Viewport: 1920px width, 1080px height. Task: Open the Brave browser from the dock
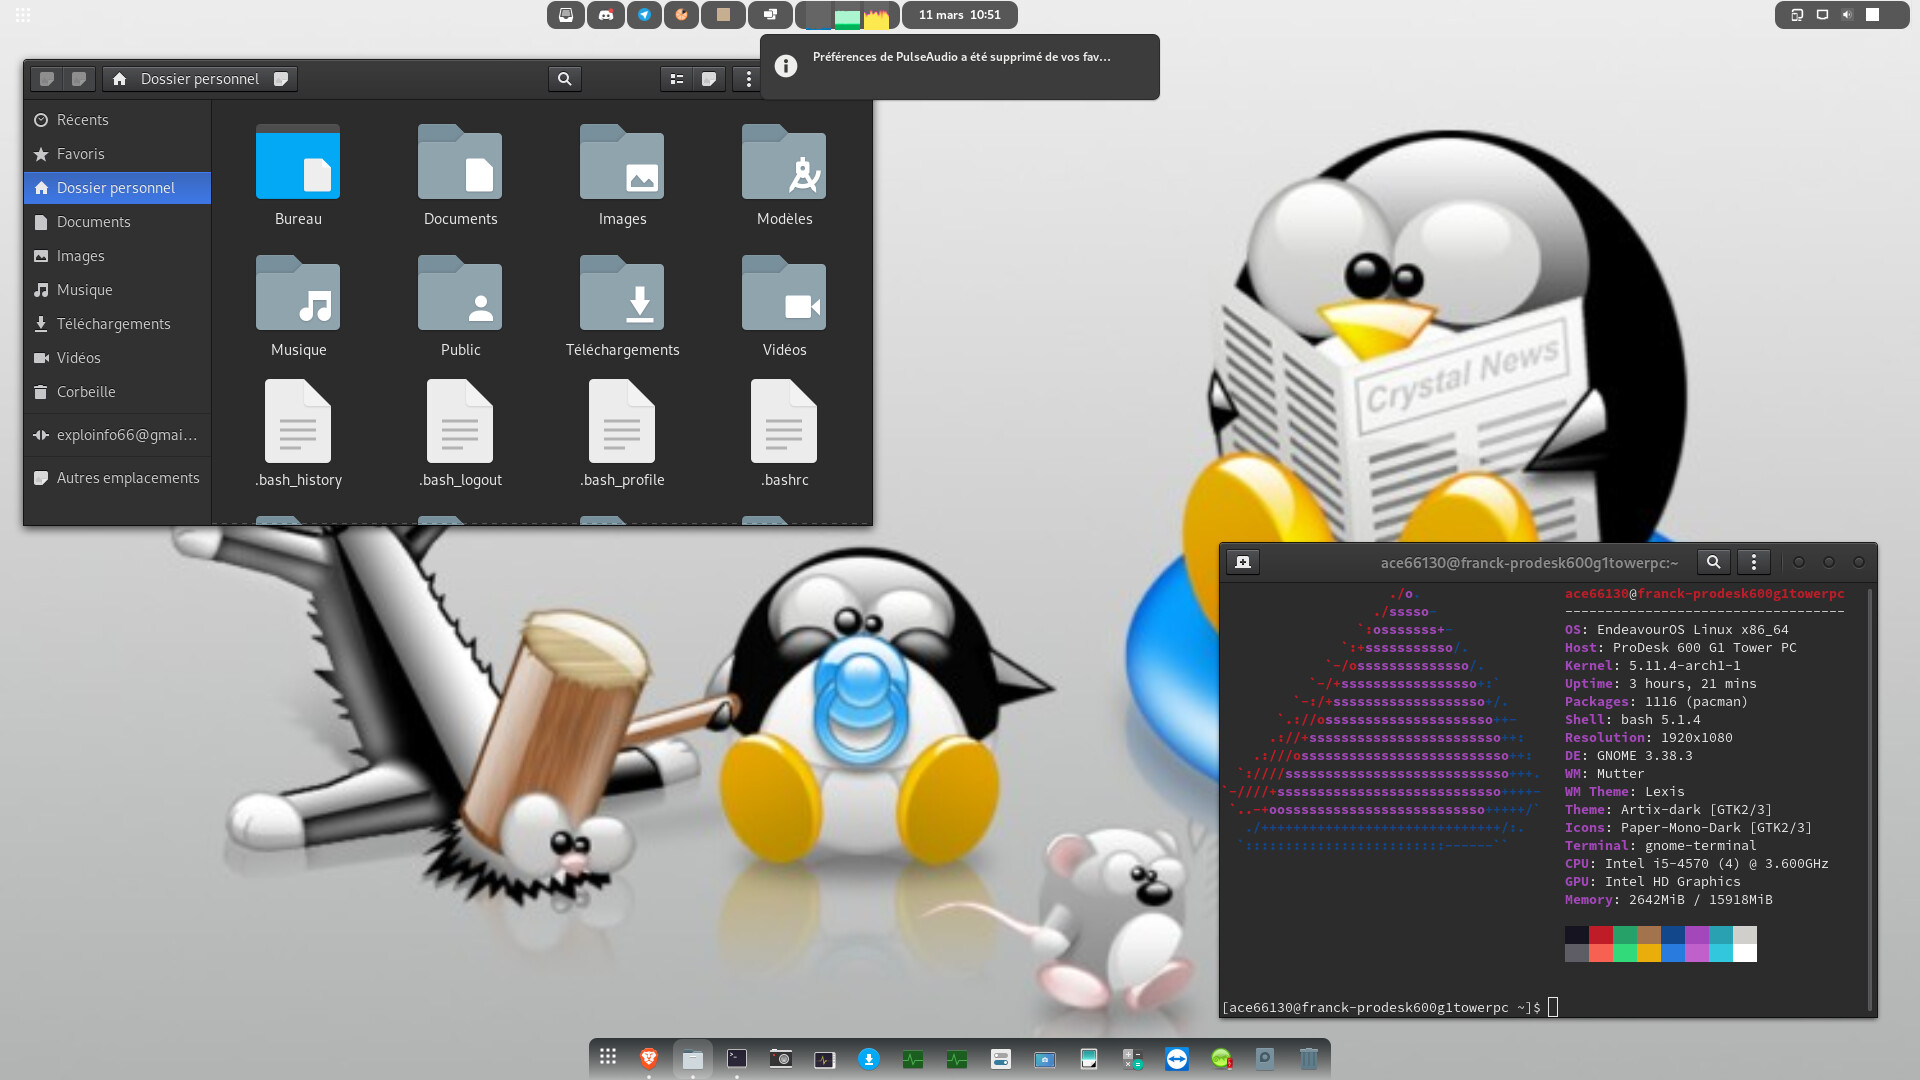point(649,1058)
